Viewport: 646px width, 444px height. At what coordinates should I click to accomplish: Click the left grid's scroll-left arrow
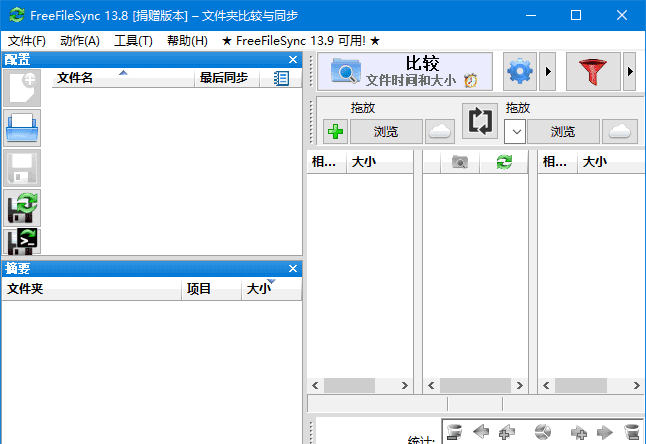315,386
